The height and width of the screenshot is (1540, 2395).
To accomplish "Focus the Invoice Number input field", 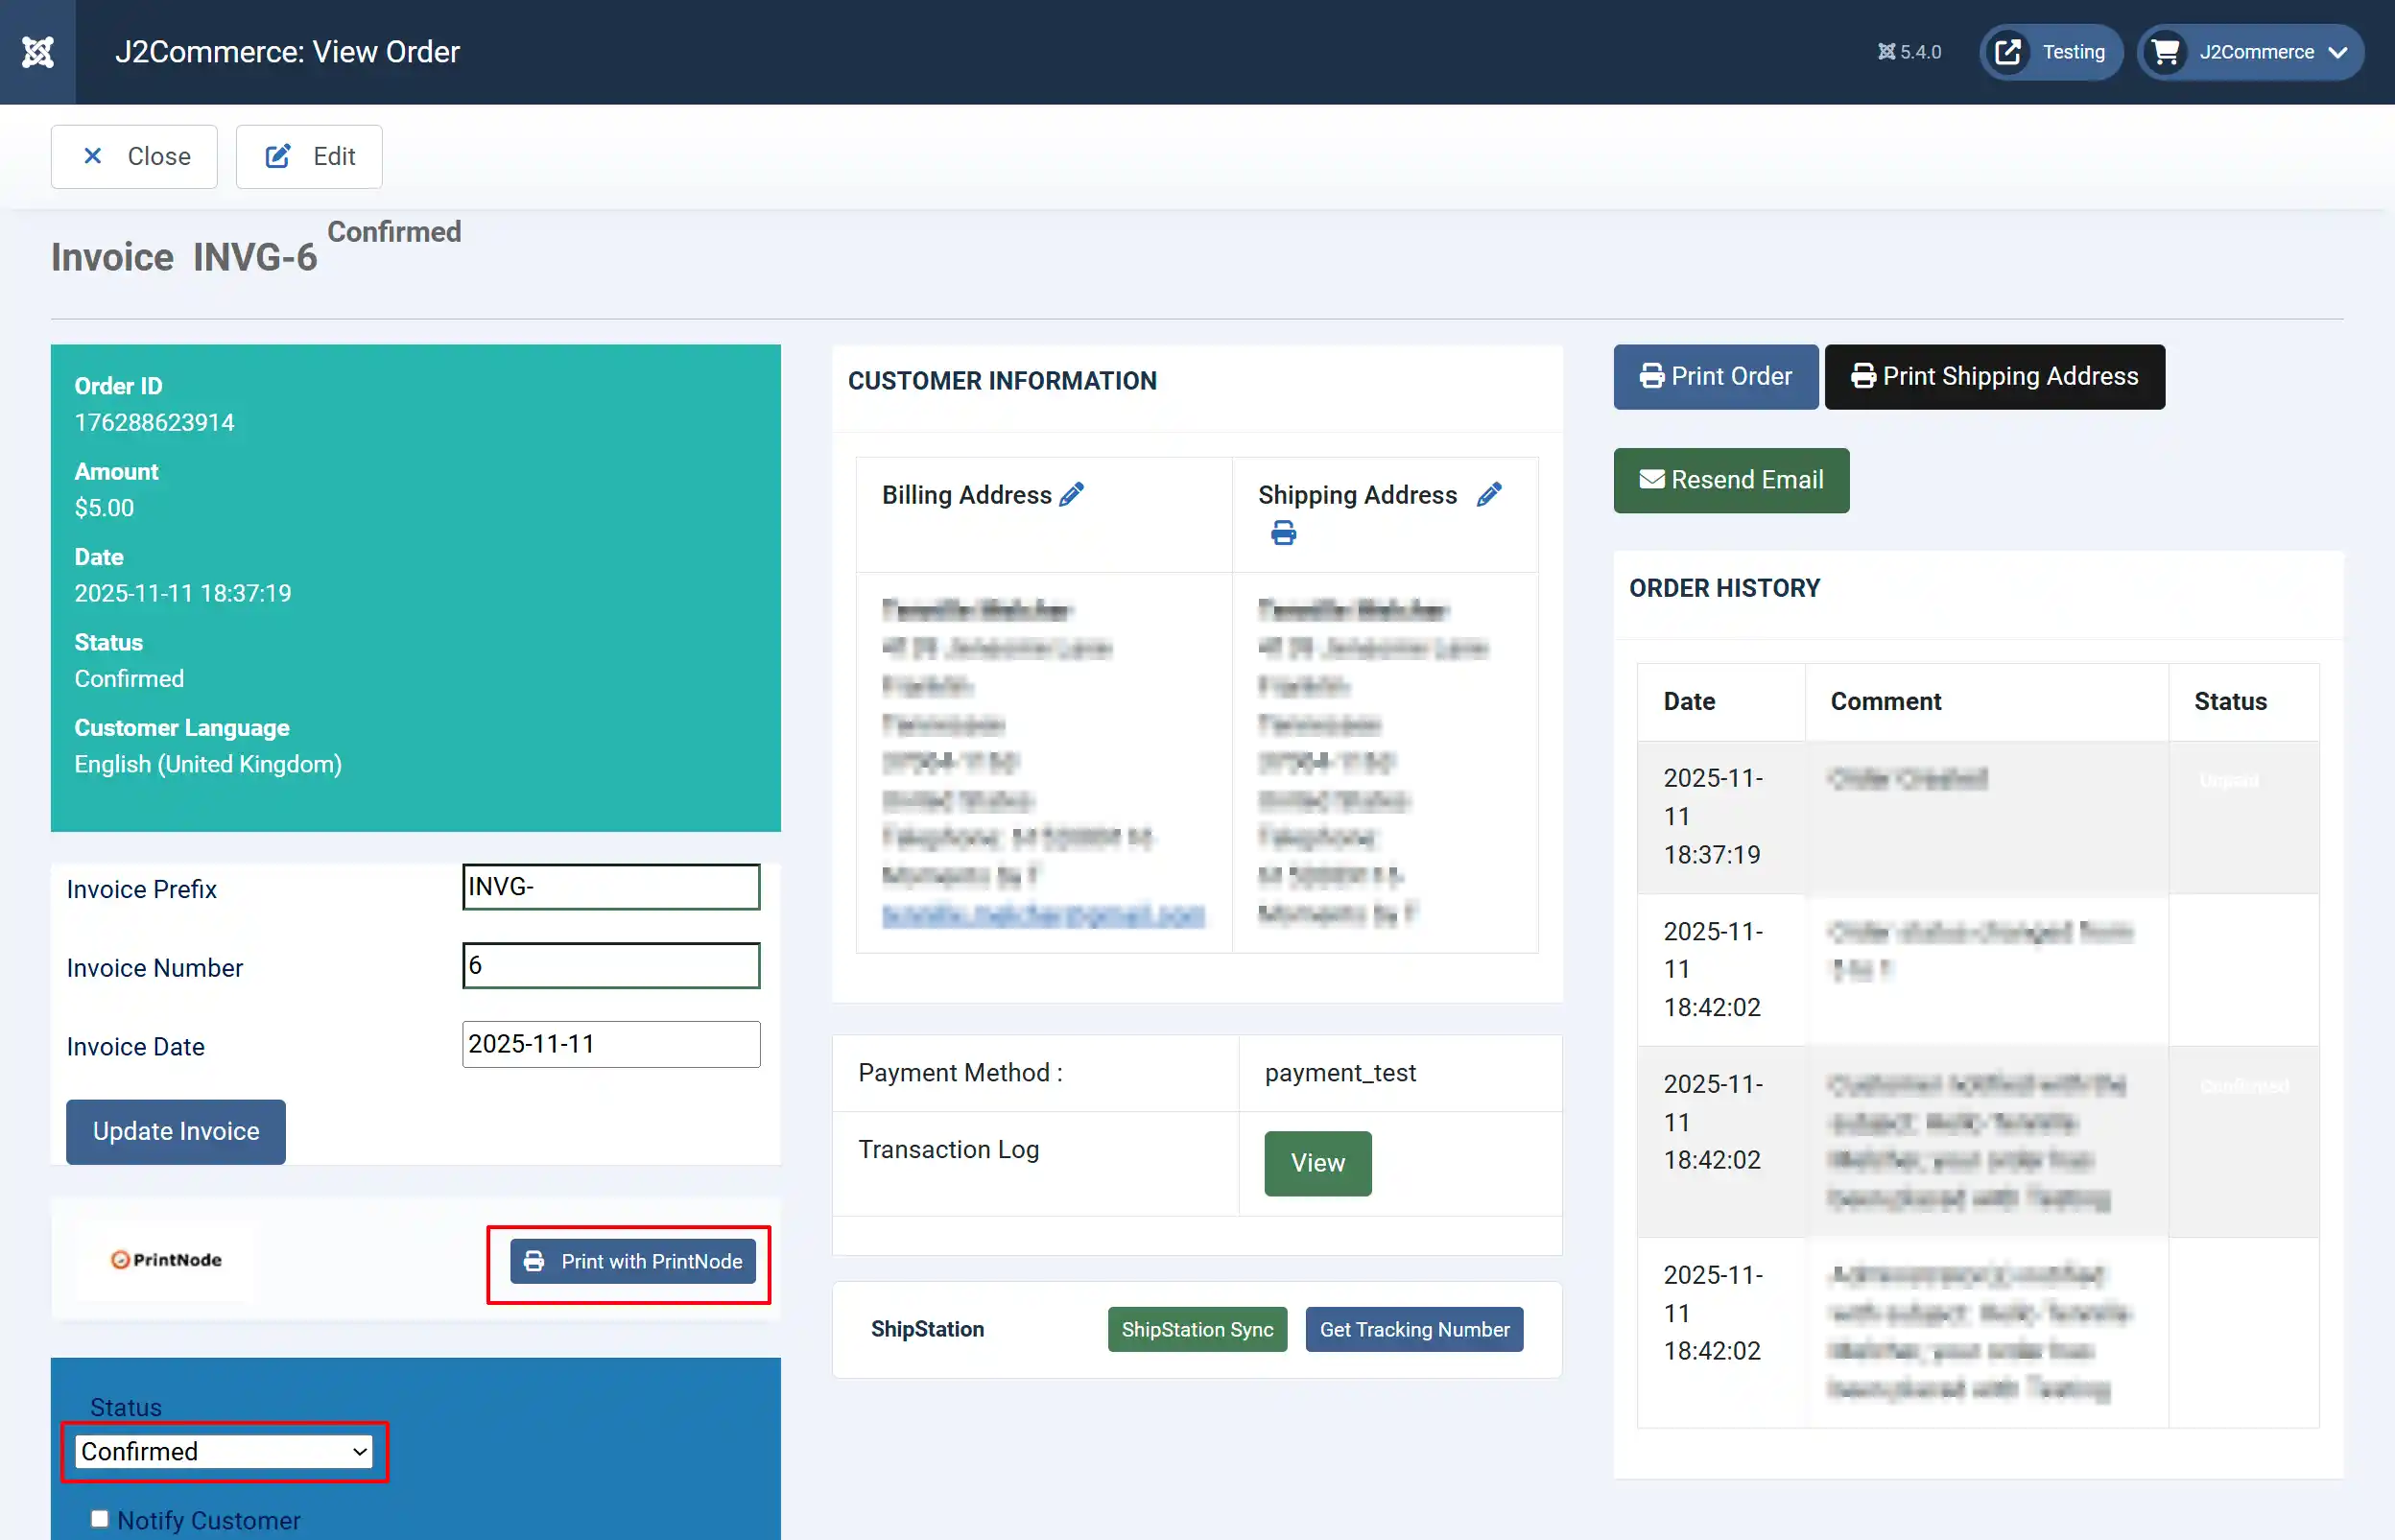I will (x=611, y=965).
